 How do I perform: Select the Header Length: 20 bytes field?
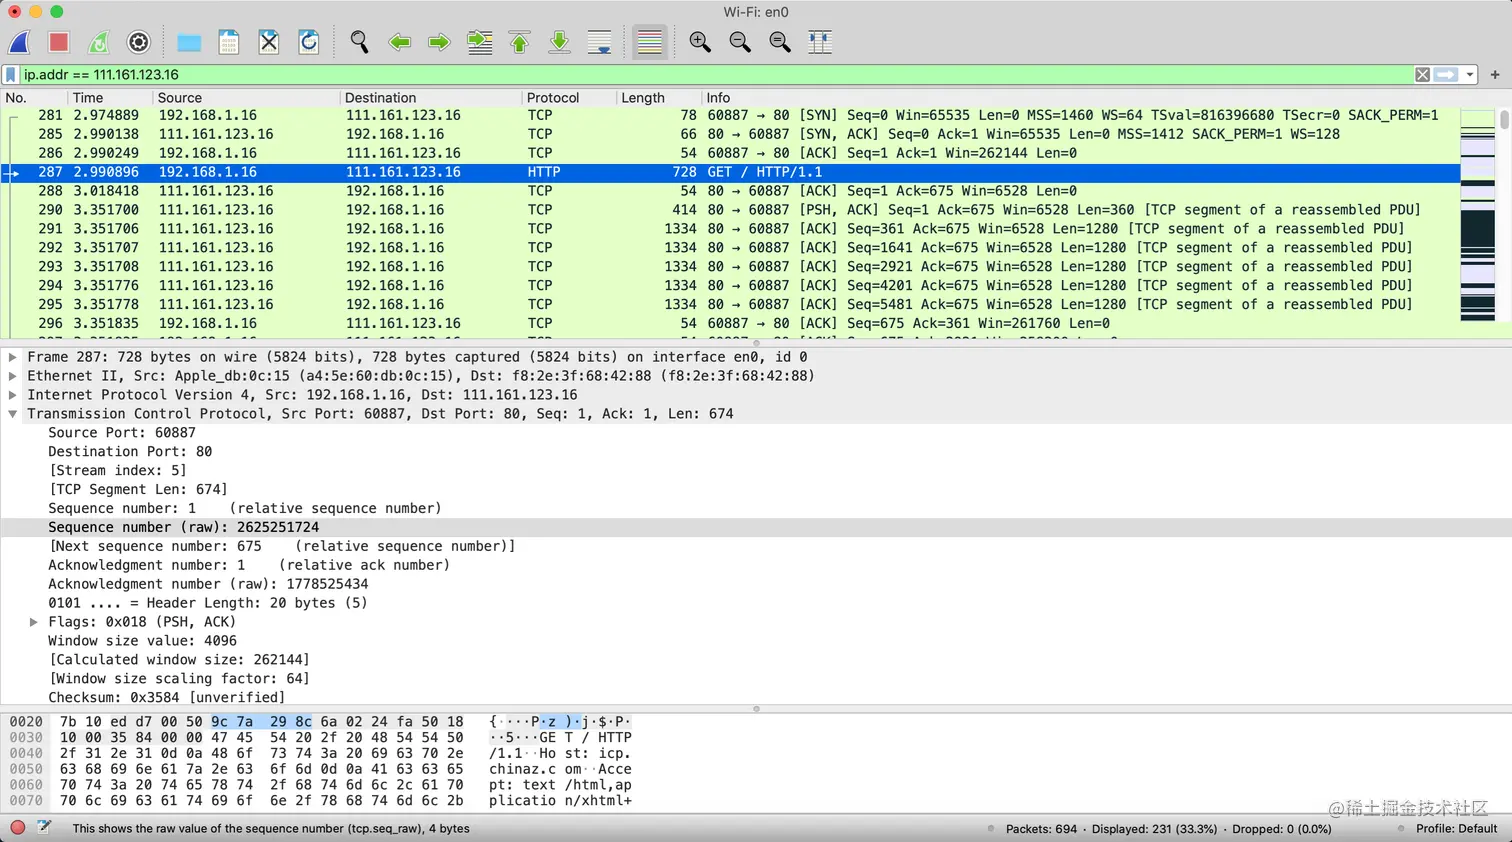(207, 603)
